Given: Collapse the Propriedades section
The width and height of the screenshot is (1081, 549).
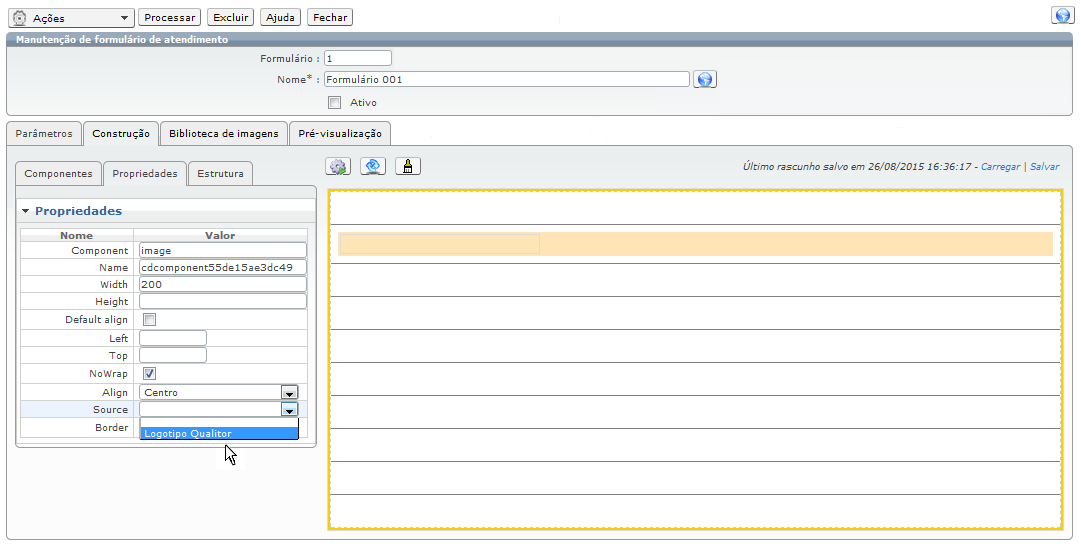Looking at the screenshot, I should coord(26,211).
